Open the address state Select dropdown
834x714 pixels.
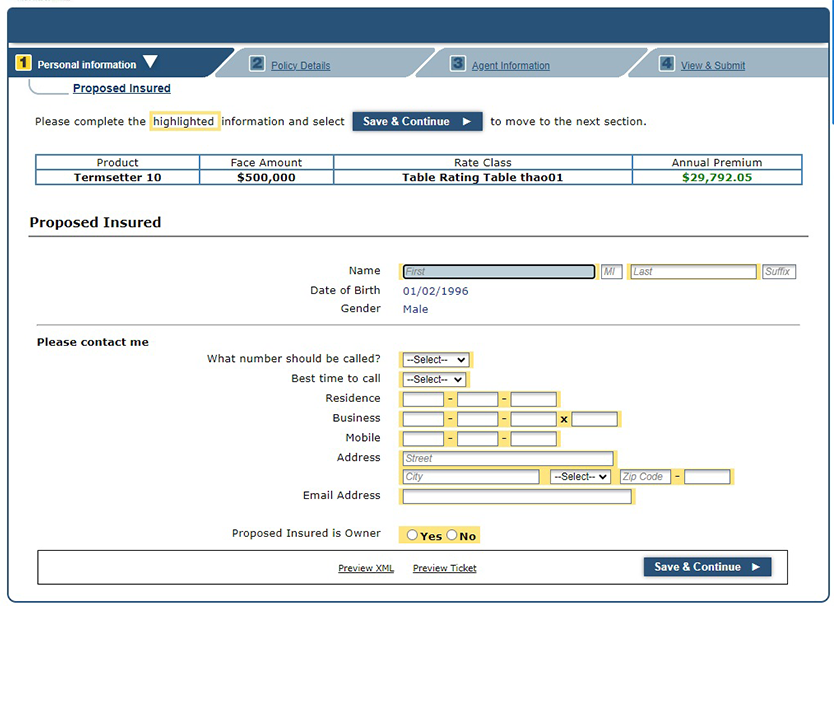coord(580,477)
